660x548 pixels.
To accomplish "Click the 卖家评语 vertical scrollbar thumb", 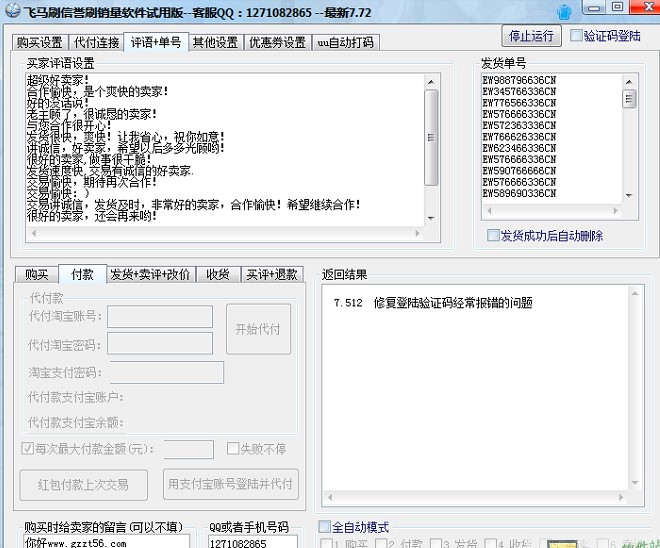I will [x=431, y=137].
